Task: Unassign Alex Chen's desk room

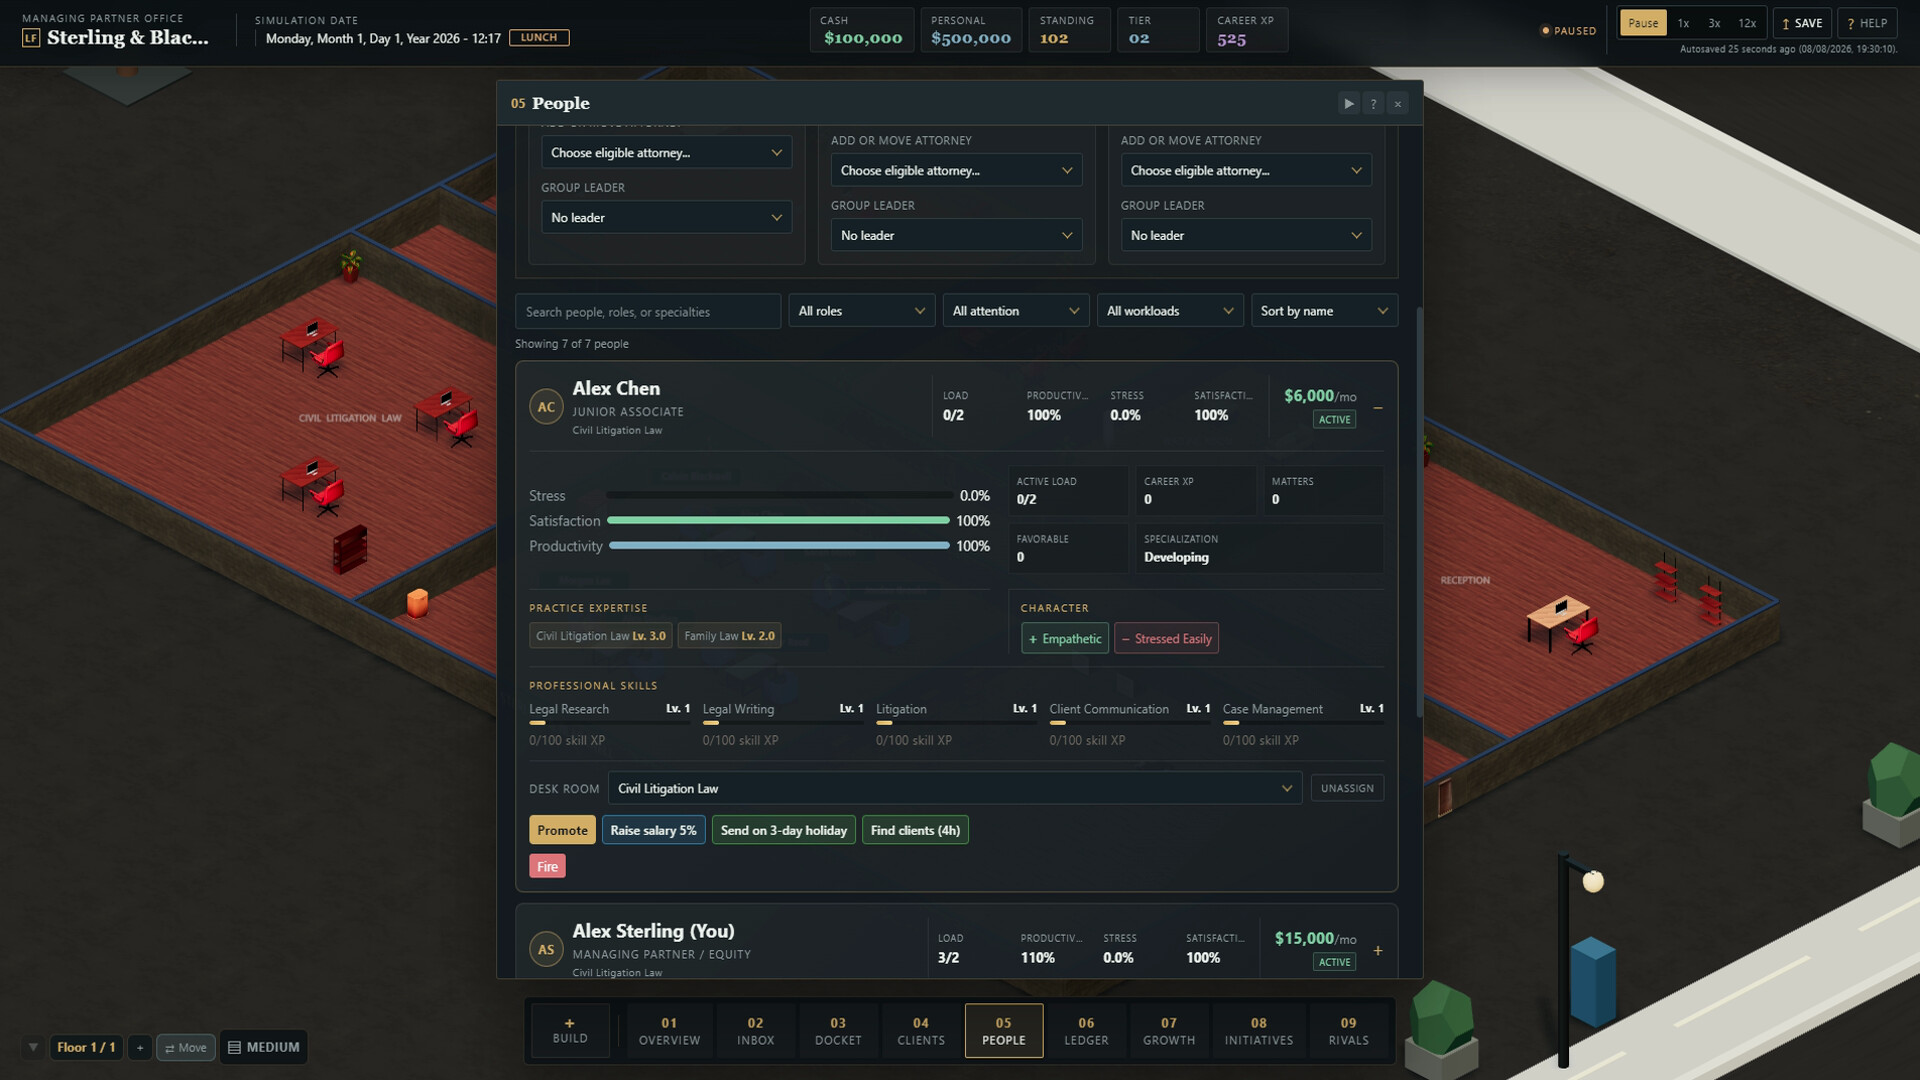Action: coord(1347,788)
